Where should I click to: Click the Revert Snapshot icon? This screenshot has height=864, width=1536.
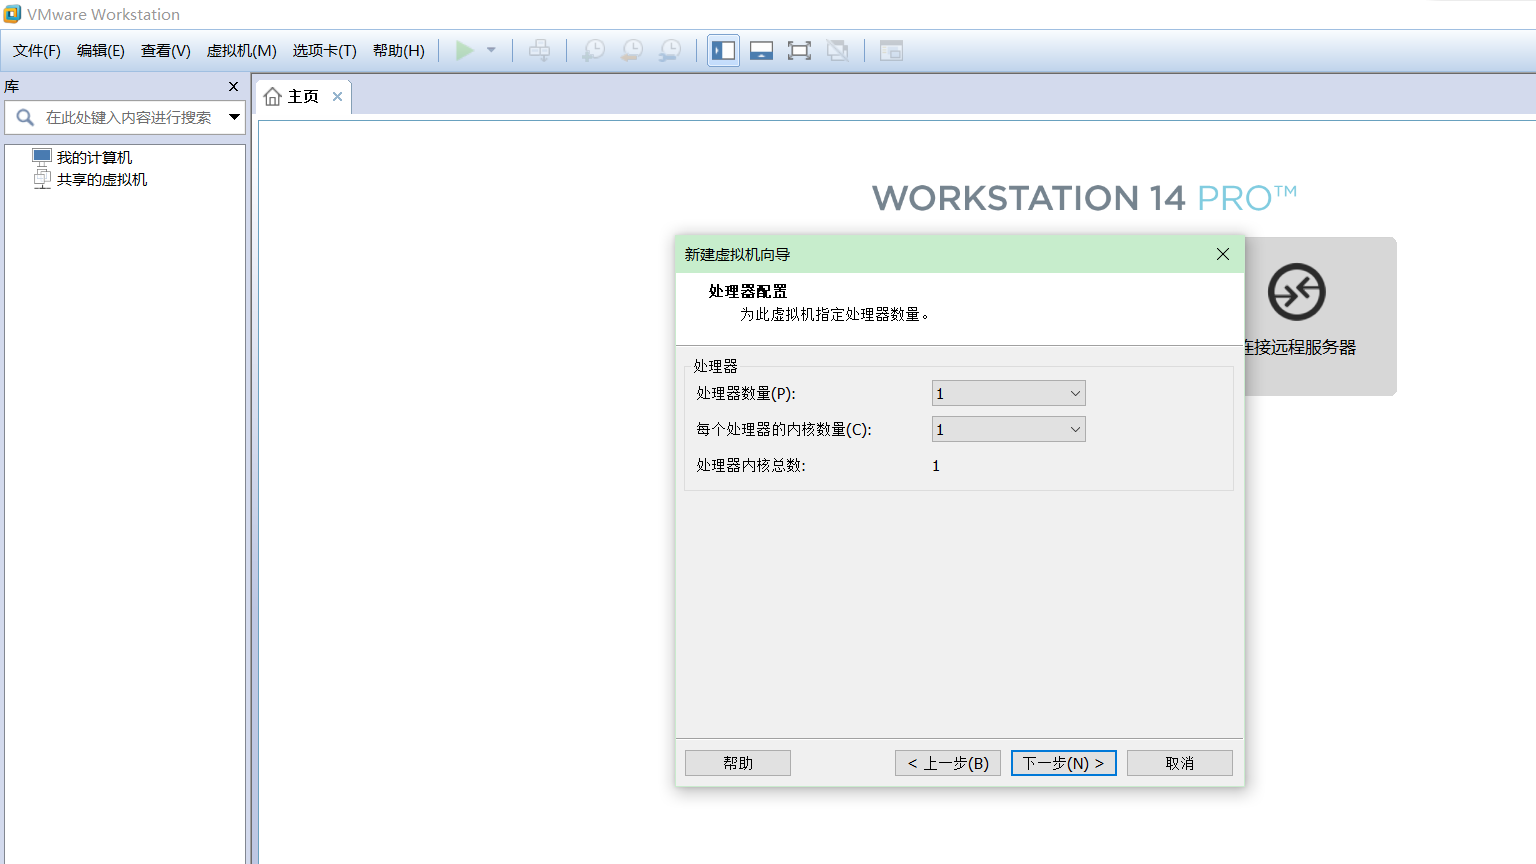[632, 50]
